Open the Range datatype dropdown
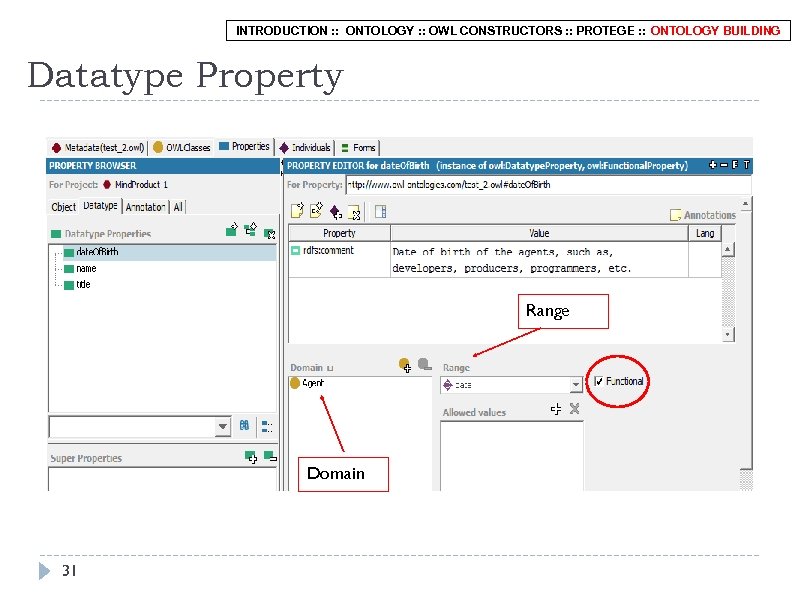 [576, 385]
